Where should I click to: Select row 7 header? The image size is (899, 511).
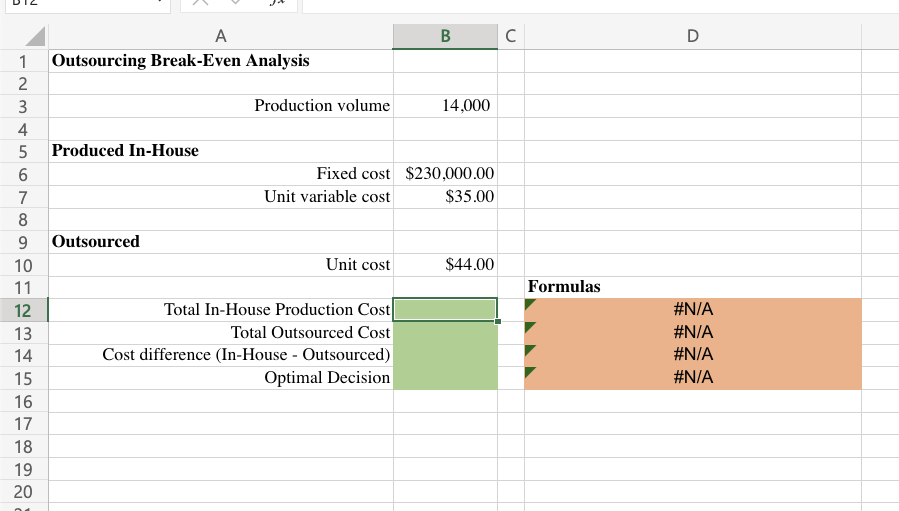(24, 197)
